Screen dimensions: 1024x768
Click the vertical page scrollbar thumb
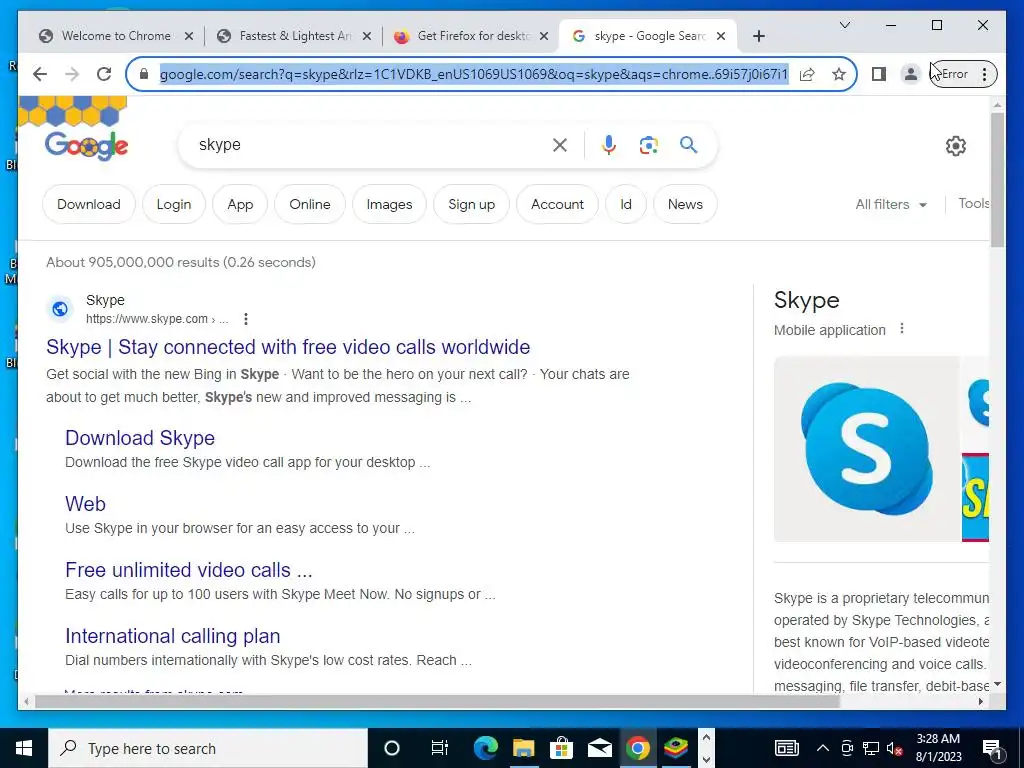click(x=997, y=180)
